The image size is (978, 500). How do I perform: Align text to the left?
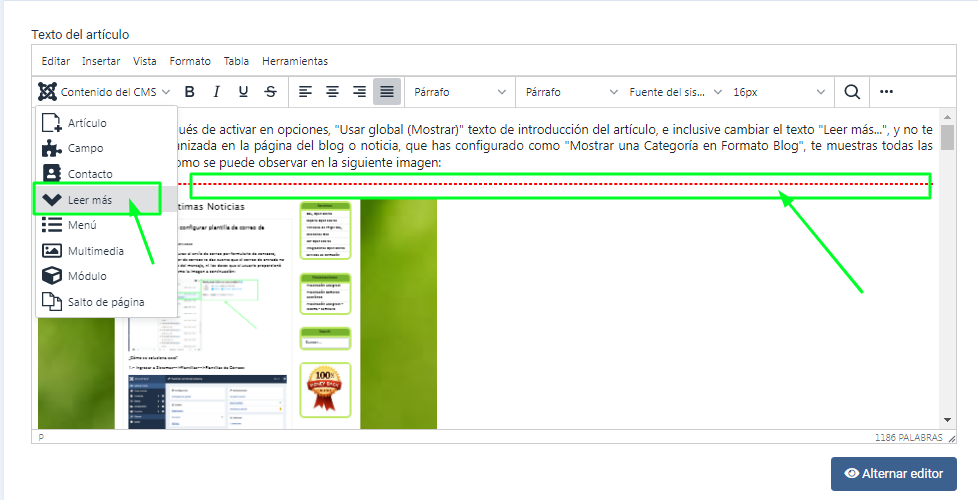[307, 92]
